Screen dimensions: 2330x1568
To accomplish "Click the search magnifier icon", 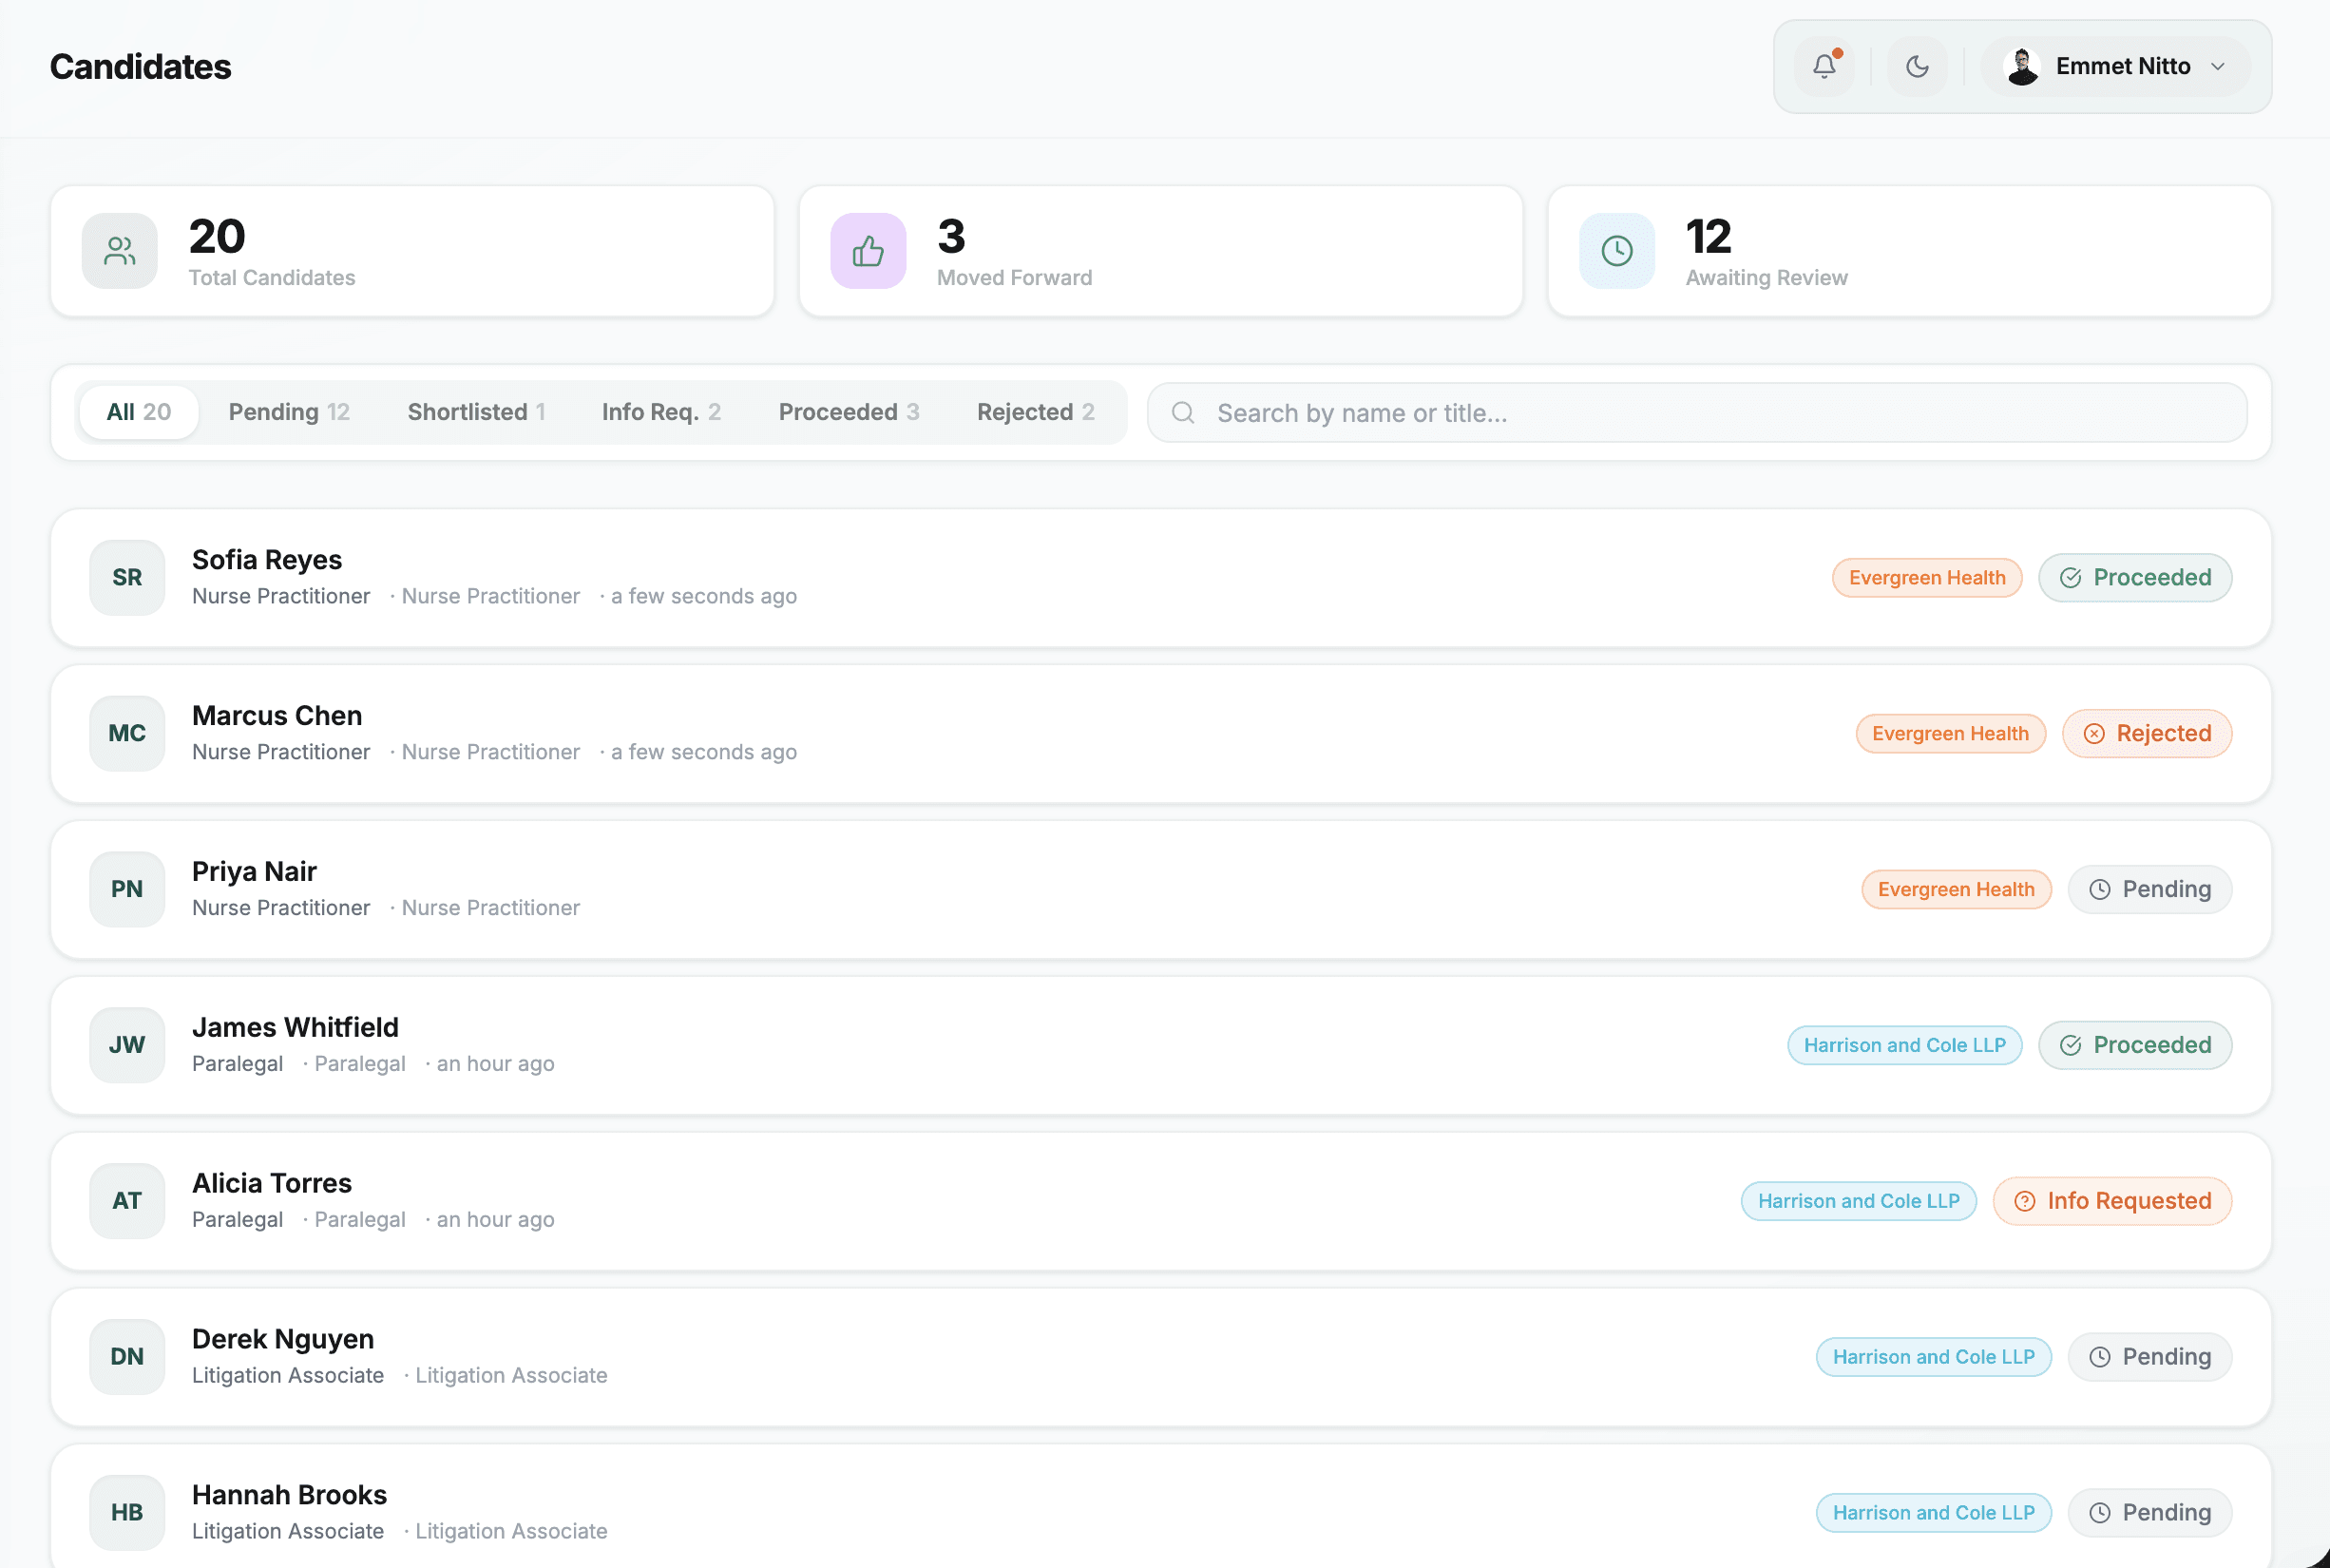I will (x=1183, y=412).
